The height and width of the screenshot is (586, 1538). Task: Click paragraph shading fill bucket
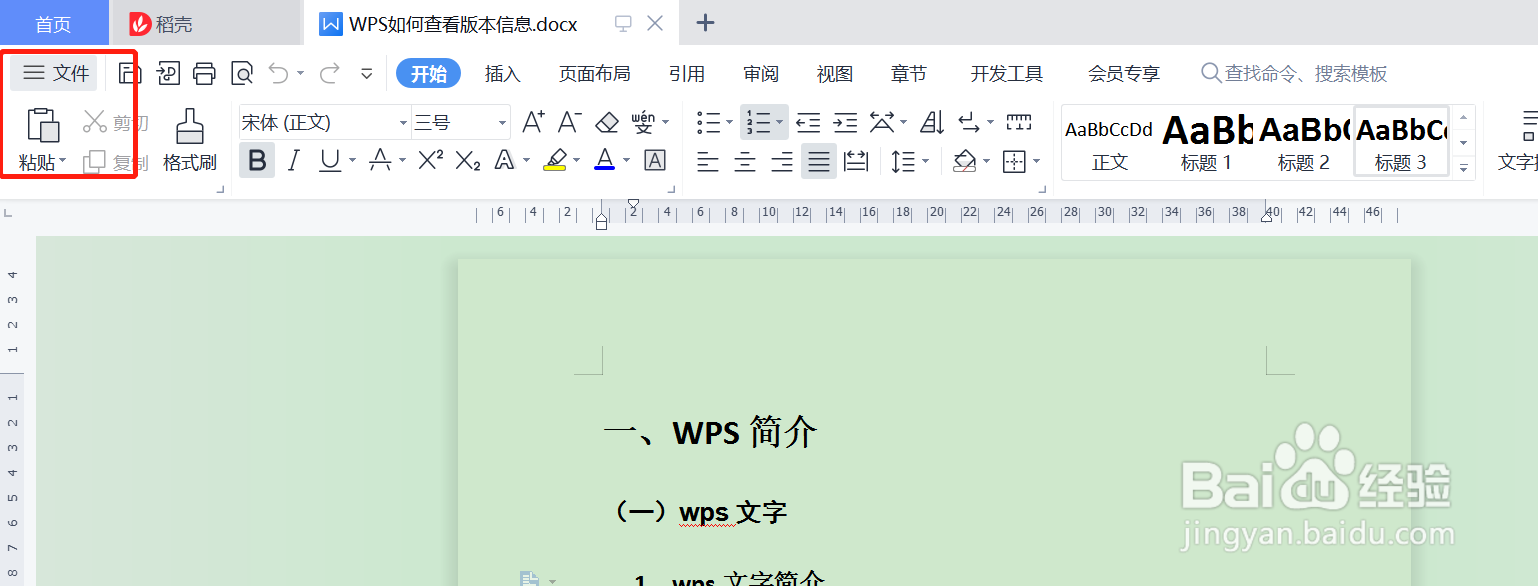pyautogui.click(x=964, y=160)
